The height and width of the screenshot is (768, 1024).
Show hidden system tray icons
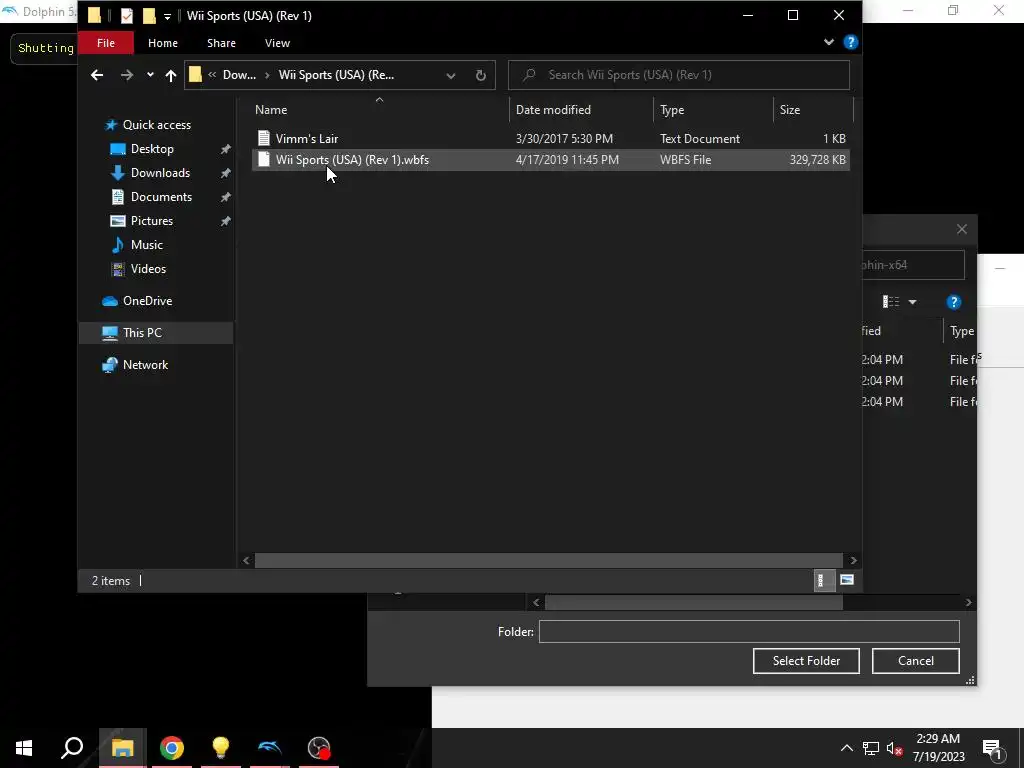click(x=846, y=748)
